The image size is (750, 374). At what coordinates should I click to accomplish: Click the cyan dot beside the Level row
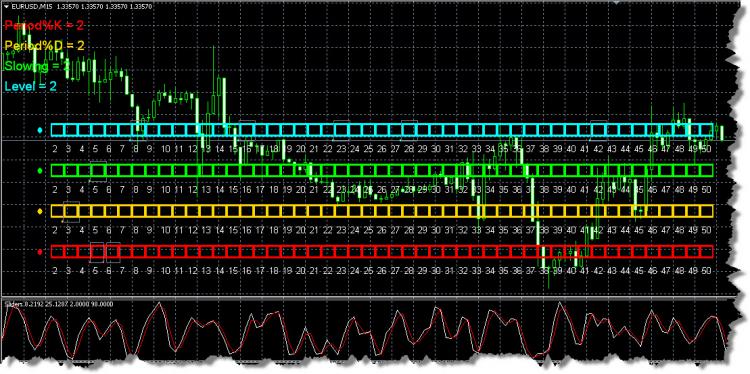click(x=40, y=130)
